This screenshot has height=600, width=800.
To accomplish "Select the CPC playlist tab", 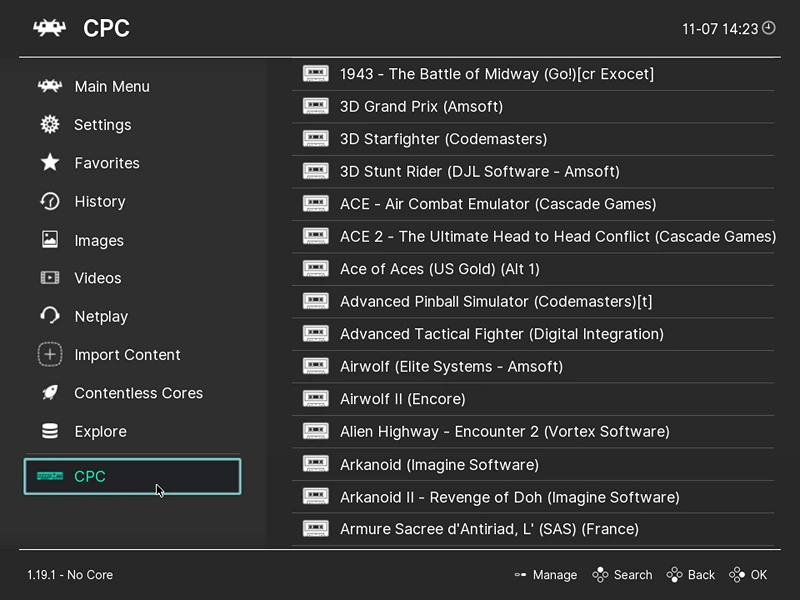I will 132,477.
